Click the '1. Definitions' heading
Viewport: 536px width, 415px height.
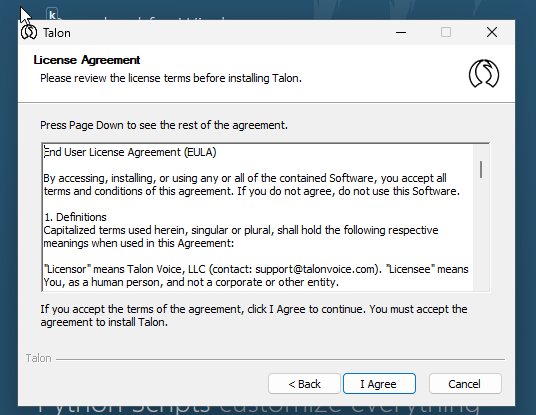pos(75,217)
